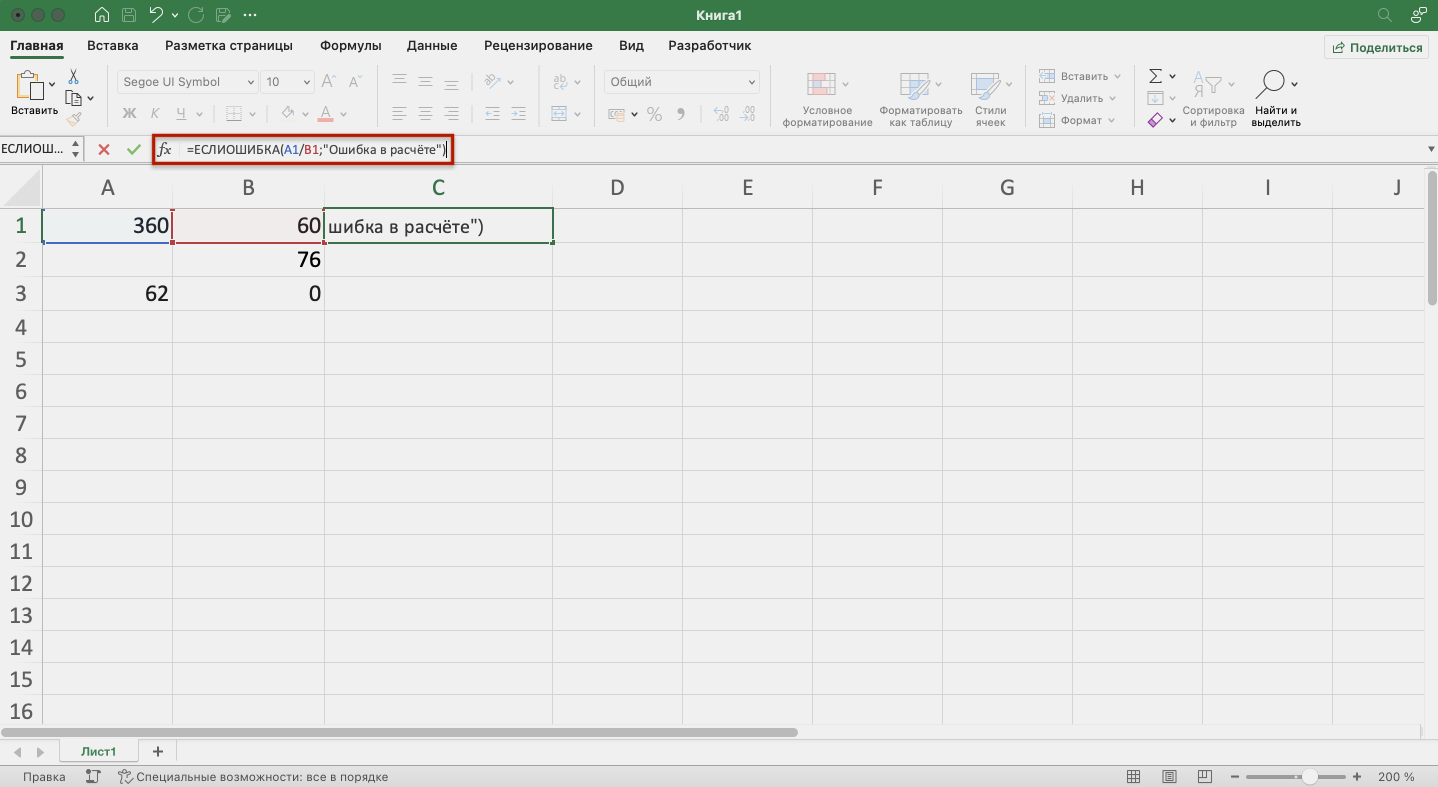Screen dimensions: 1438x787
Task: Confirm formula entry with the green checkmark
Action: (x=134, y=149)
